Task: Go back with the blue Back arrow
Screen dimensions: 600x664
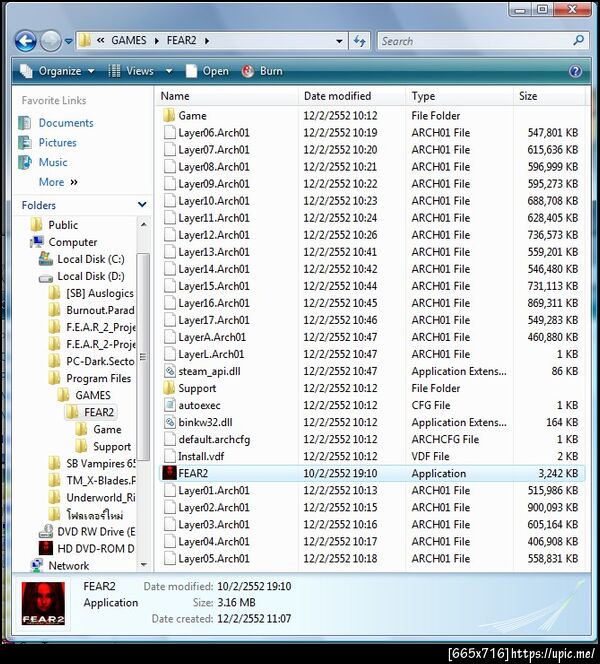Action: (x=25, y=42)
